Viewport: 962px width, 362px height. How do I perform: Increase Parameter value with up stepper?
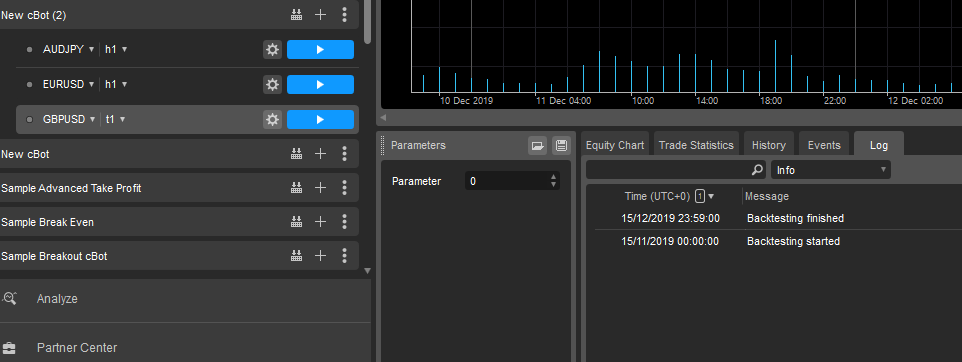553,177
